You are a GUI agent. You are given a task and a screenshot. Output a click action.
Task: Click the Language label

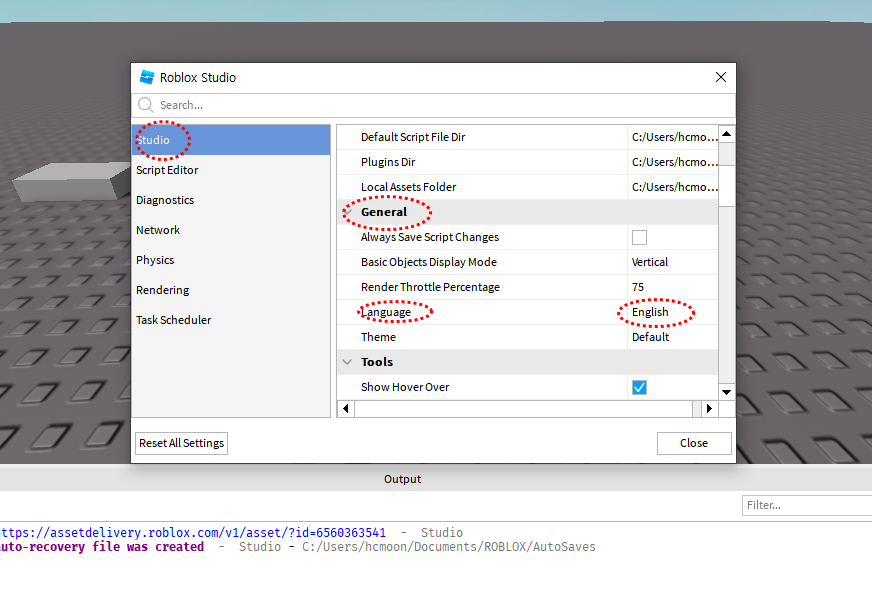[386, 312]
